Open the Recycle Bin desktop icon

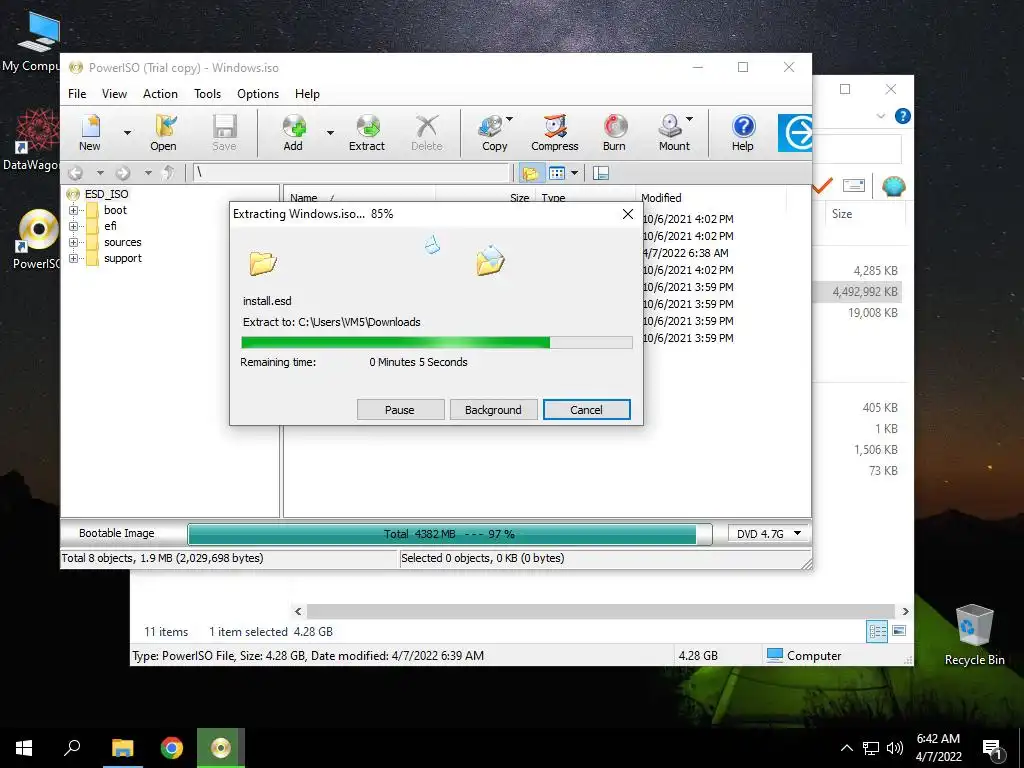coord(974,635)
